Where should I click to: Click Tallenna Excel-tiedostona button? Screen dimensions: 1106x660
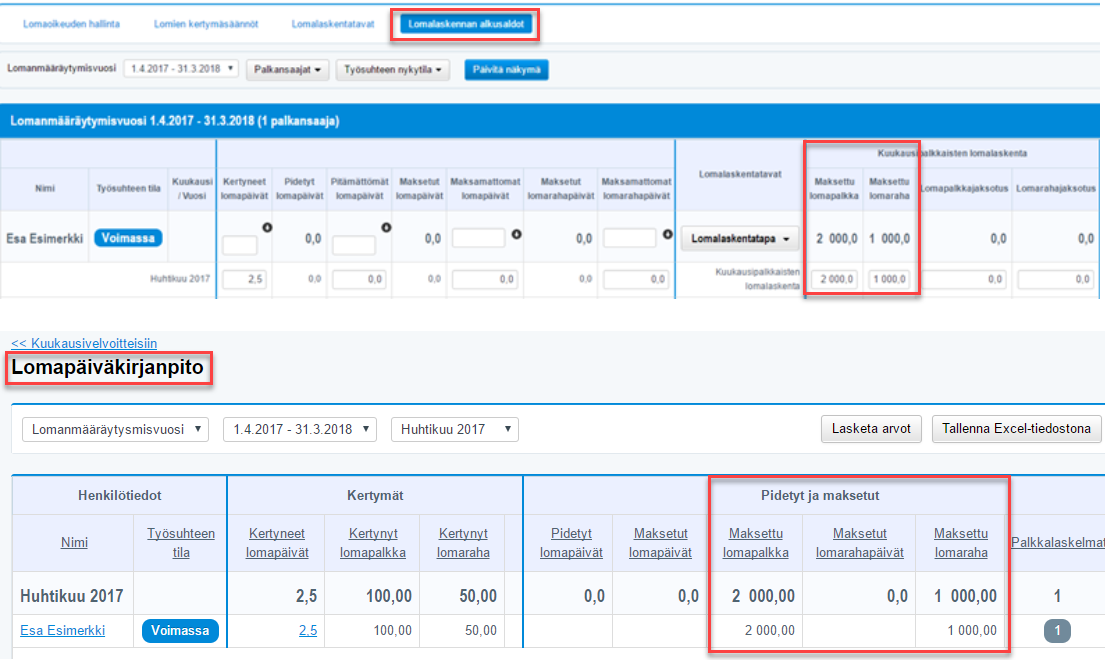point(1016,429)
